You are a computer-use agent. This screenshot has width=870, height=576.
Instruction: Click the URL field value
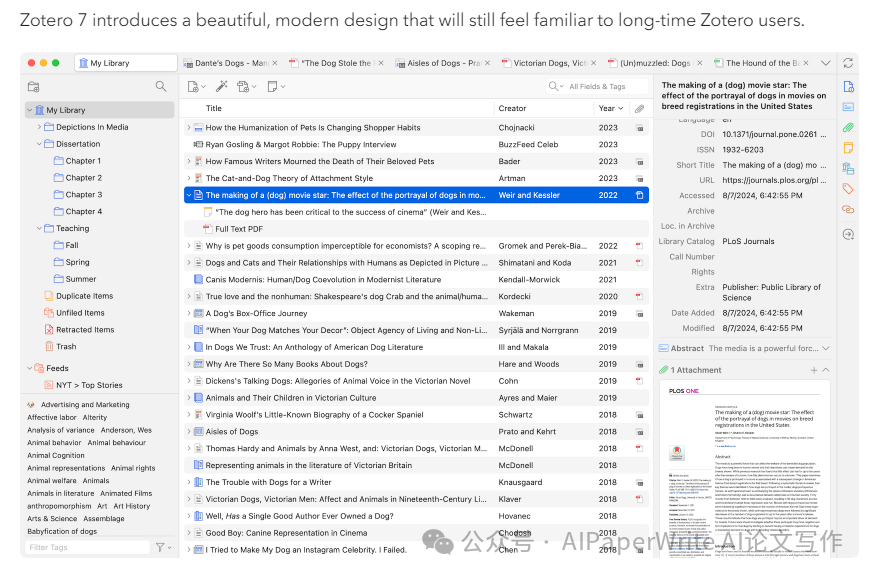pos(774,180)
